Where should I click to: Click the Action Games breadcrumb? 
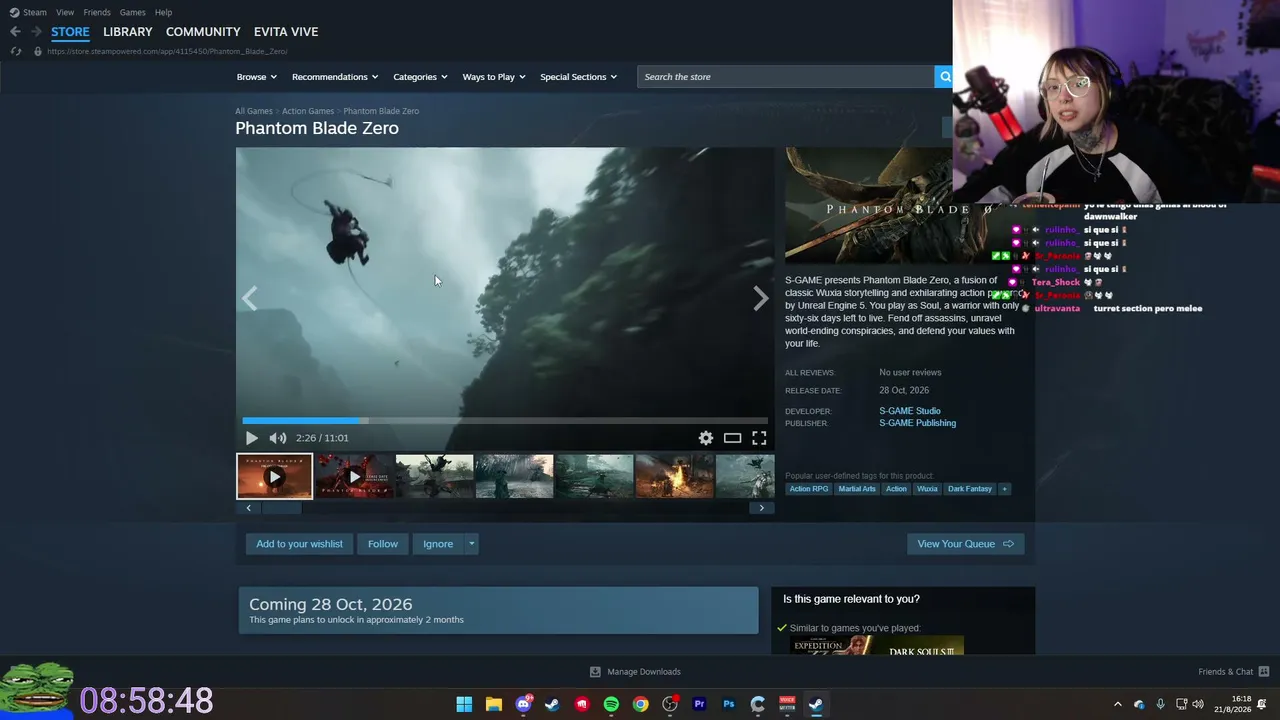[308, 111]
